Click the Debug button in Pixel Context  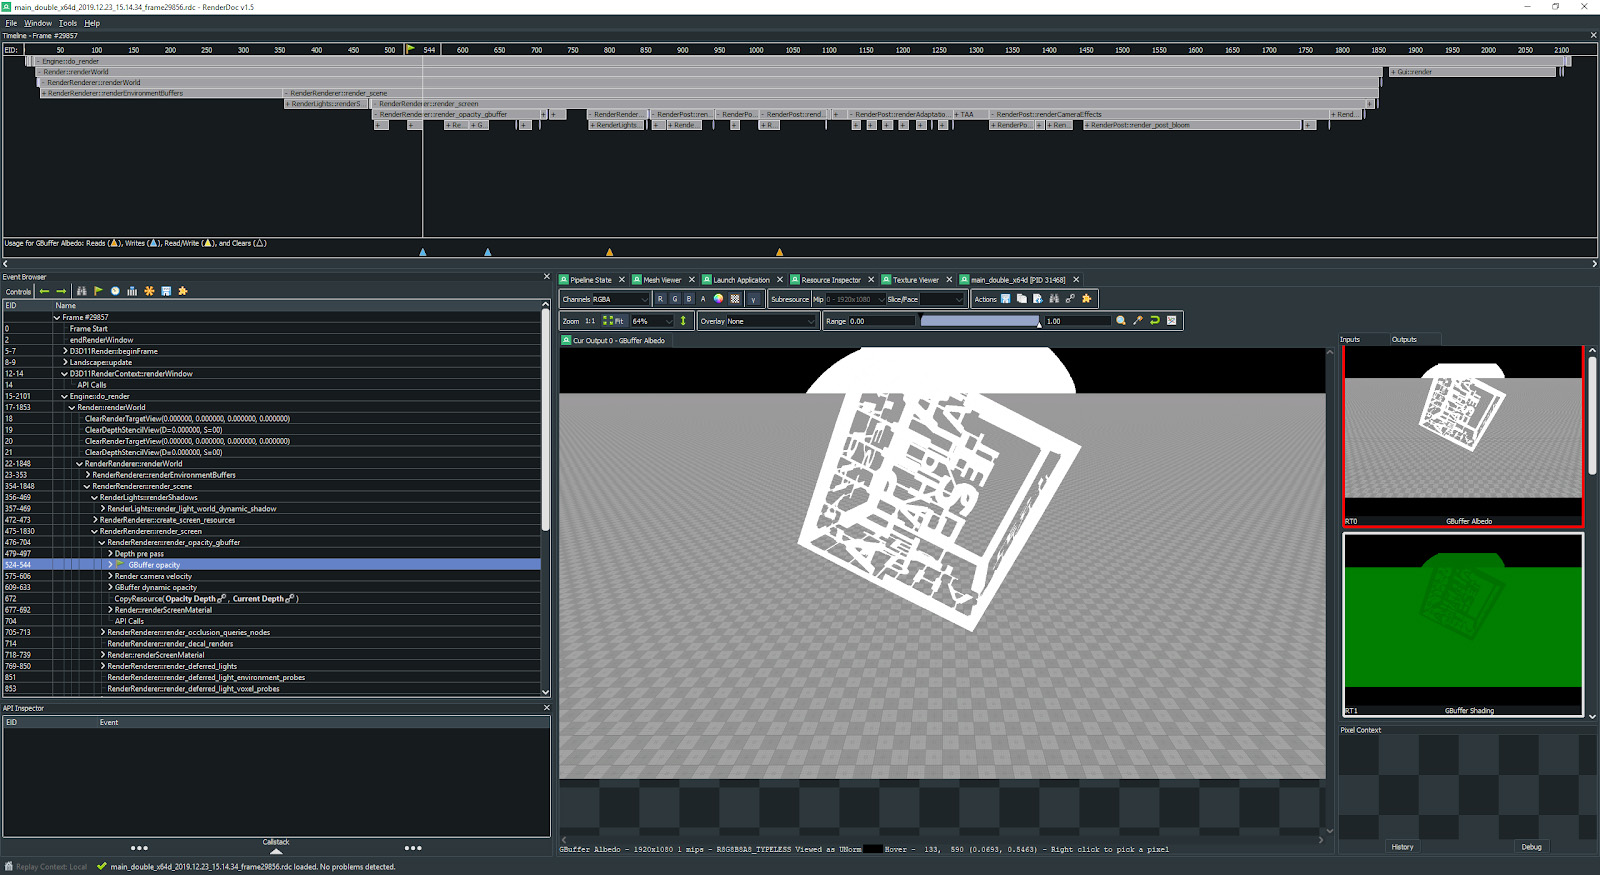tap(1531, 847)
